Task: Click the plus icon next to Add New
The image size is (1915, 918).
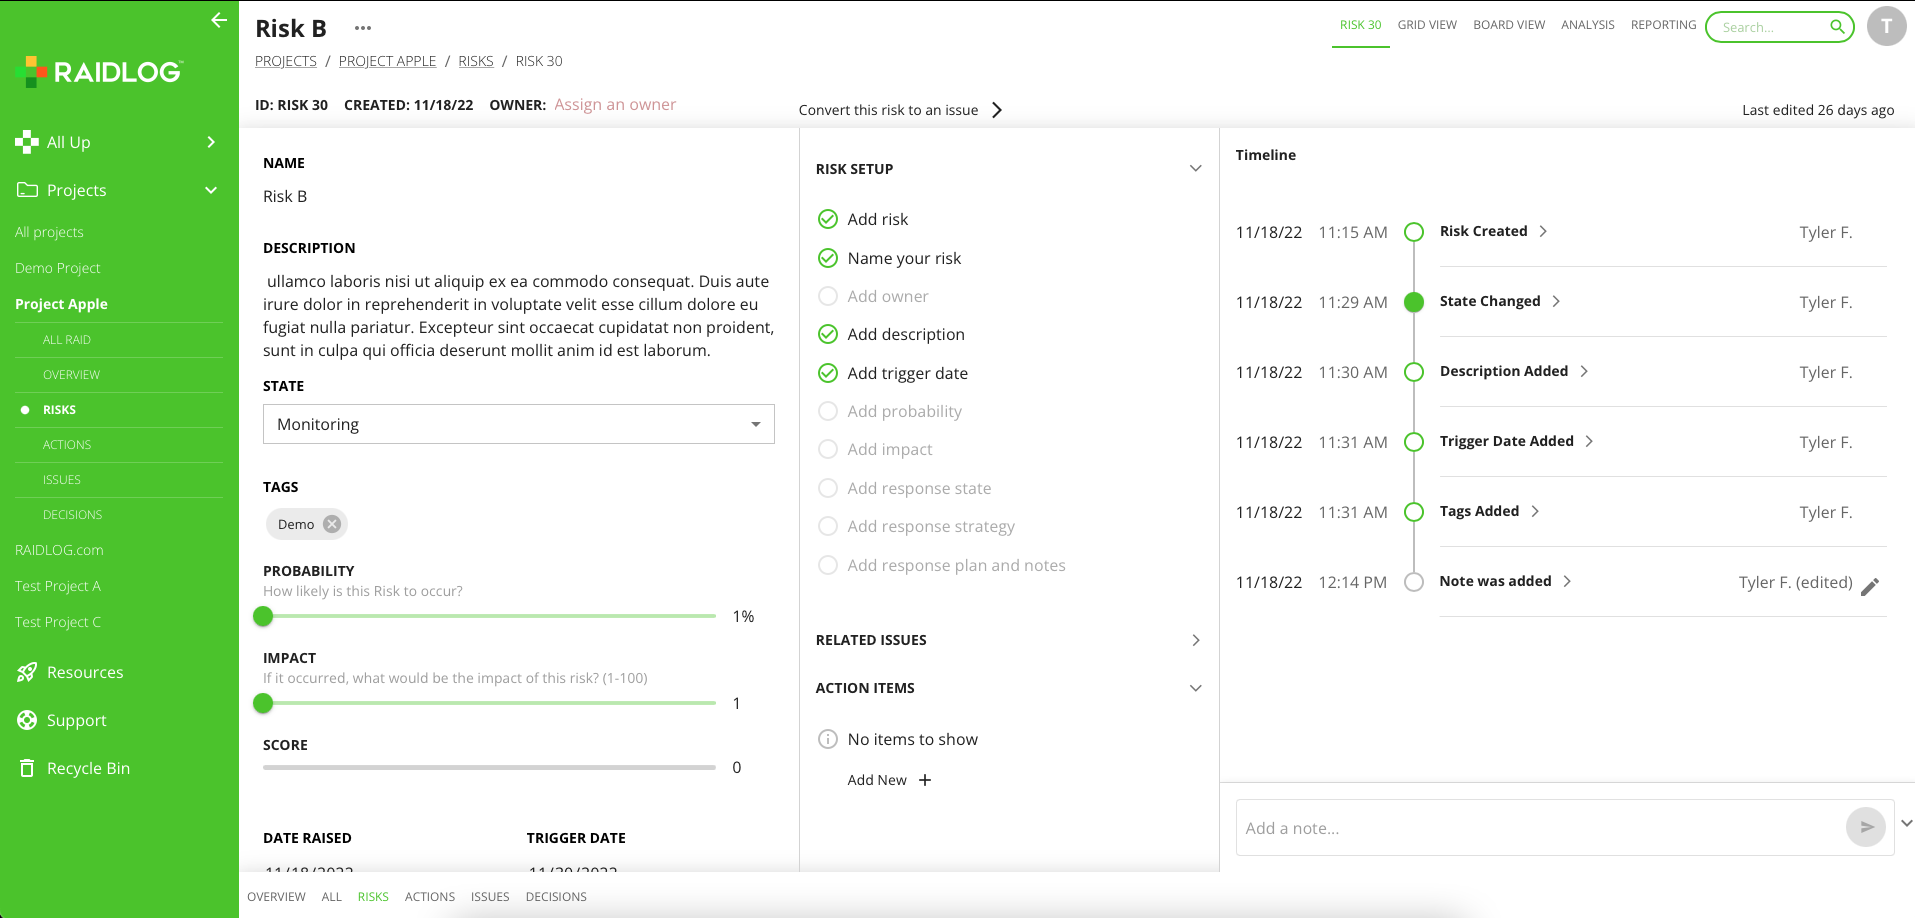Action: [x=925, y=780]
